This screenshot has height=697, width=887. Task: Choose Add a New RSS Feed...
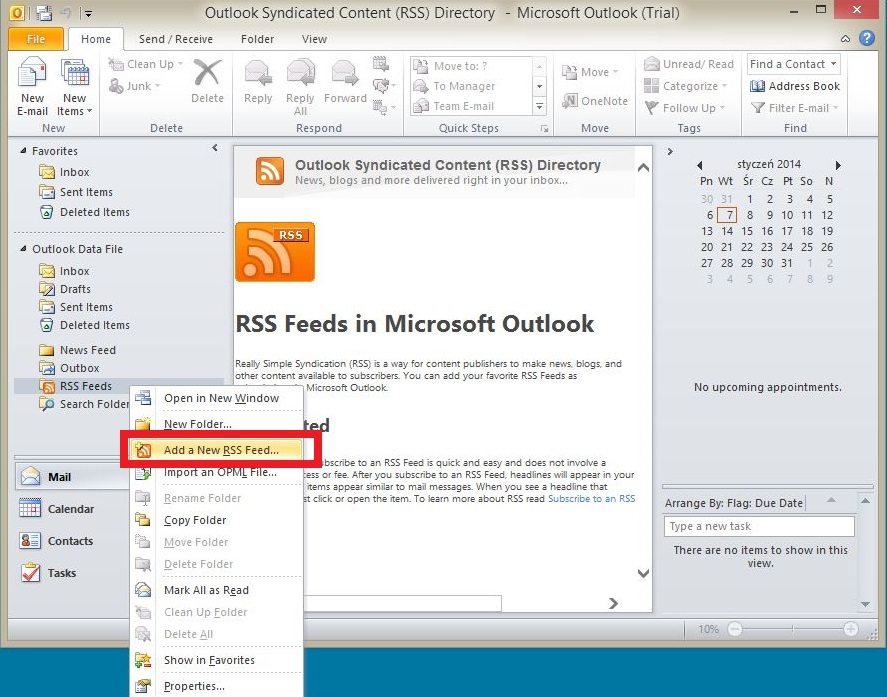217,450
